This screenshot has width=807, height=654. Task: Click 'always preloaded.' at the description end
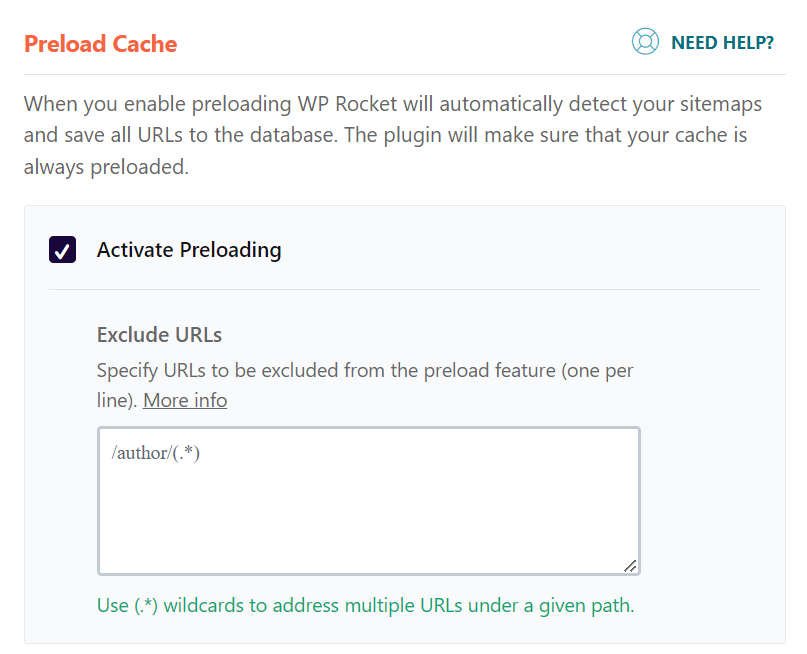click(106, 167)
